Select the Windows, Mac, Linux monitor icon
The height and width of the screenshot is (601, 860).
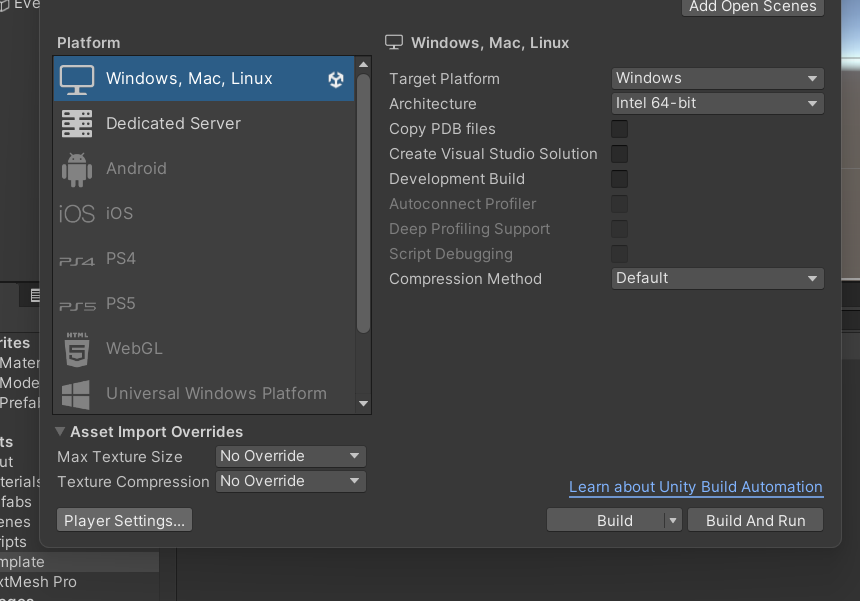[x=77, y=80]
